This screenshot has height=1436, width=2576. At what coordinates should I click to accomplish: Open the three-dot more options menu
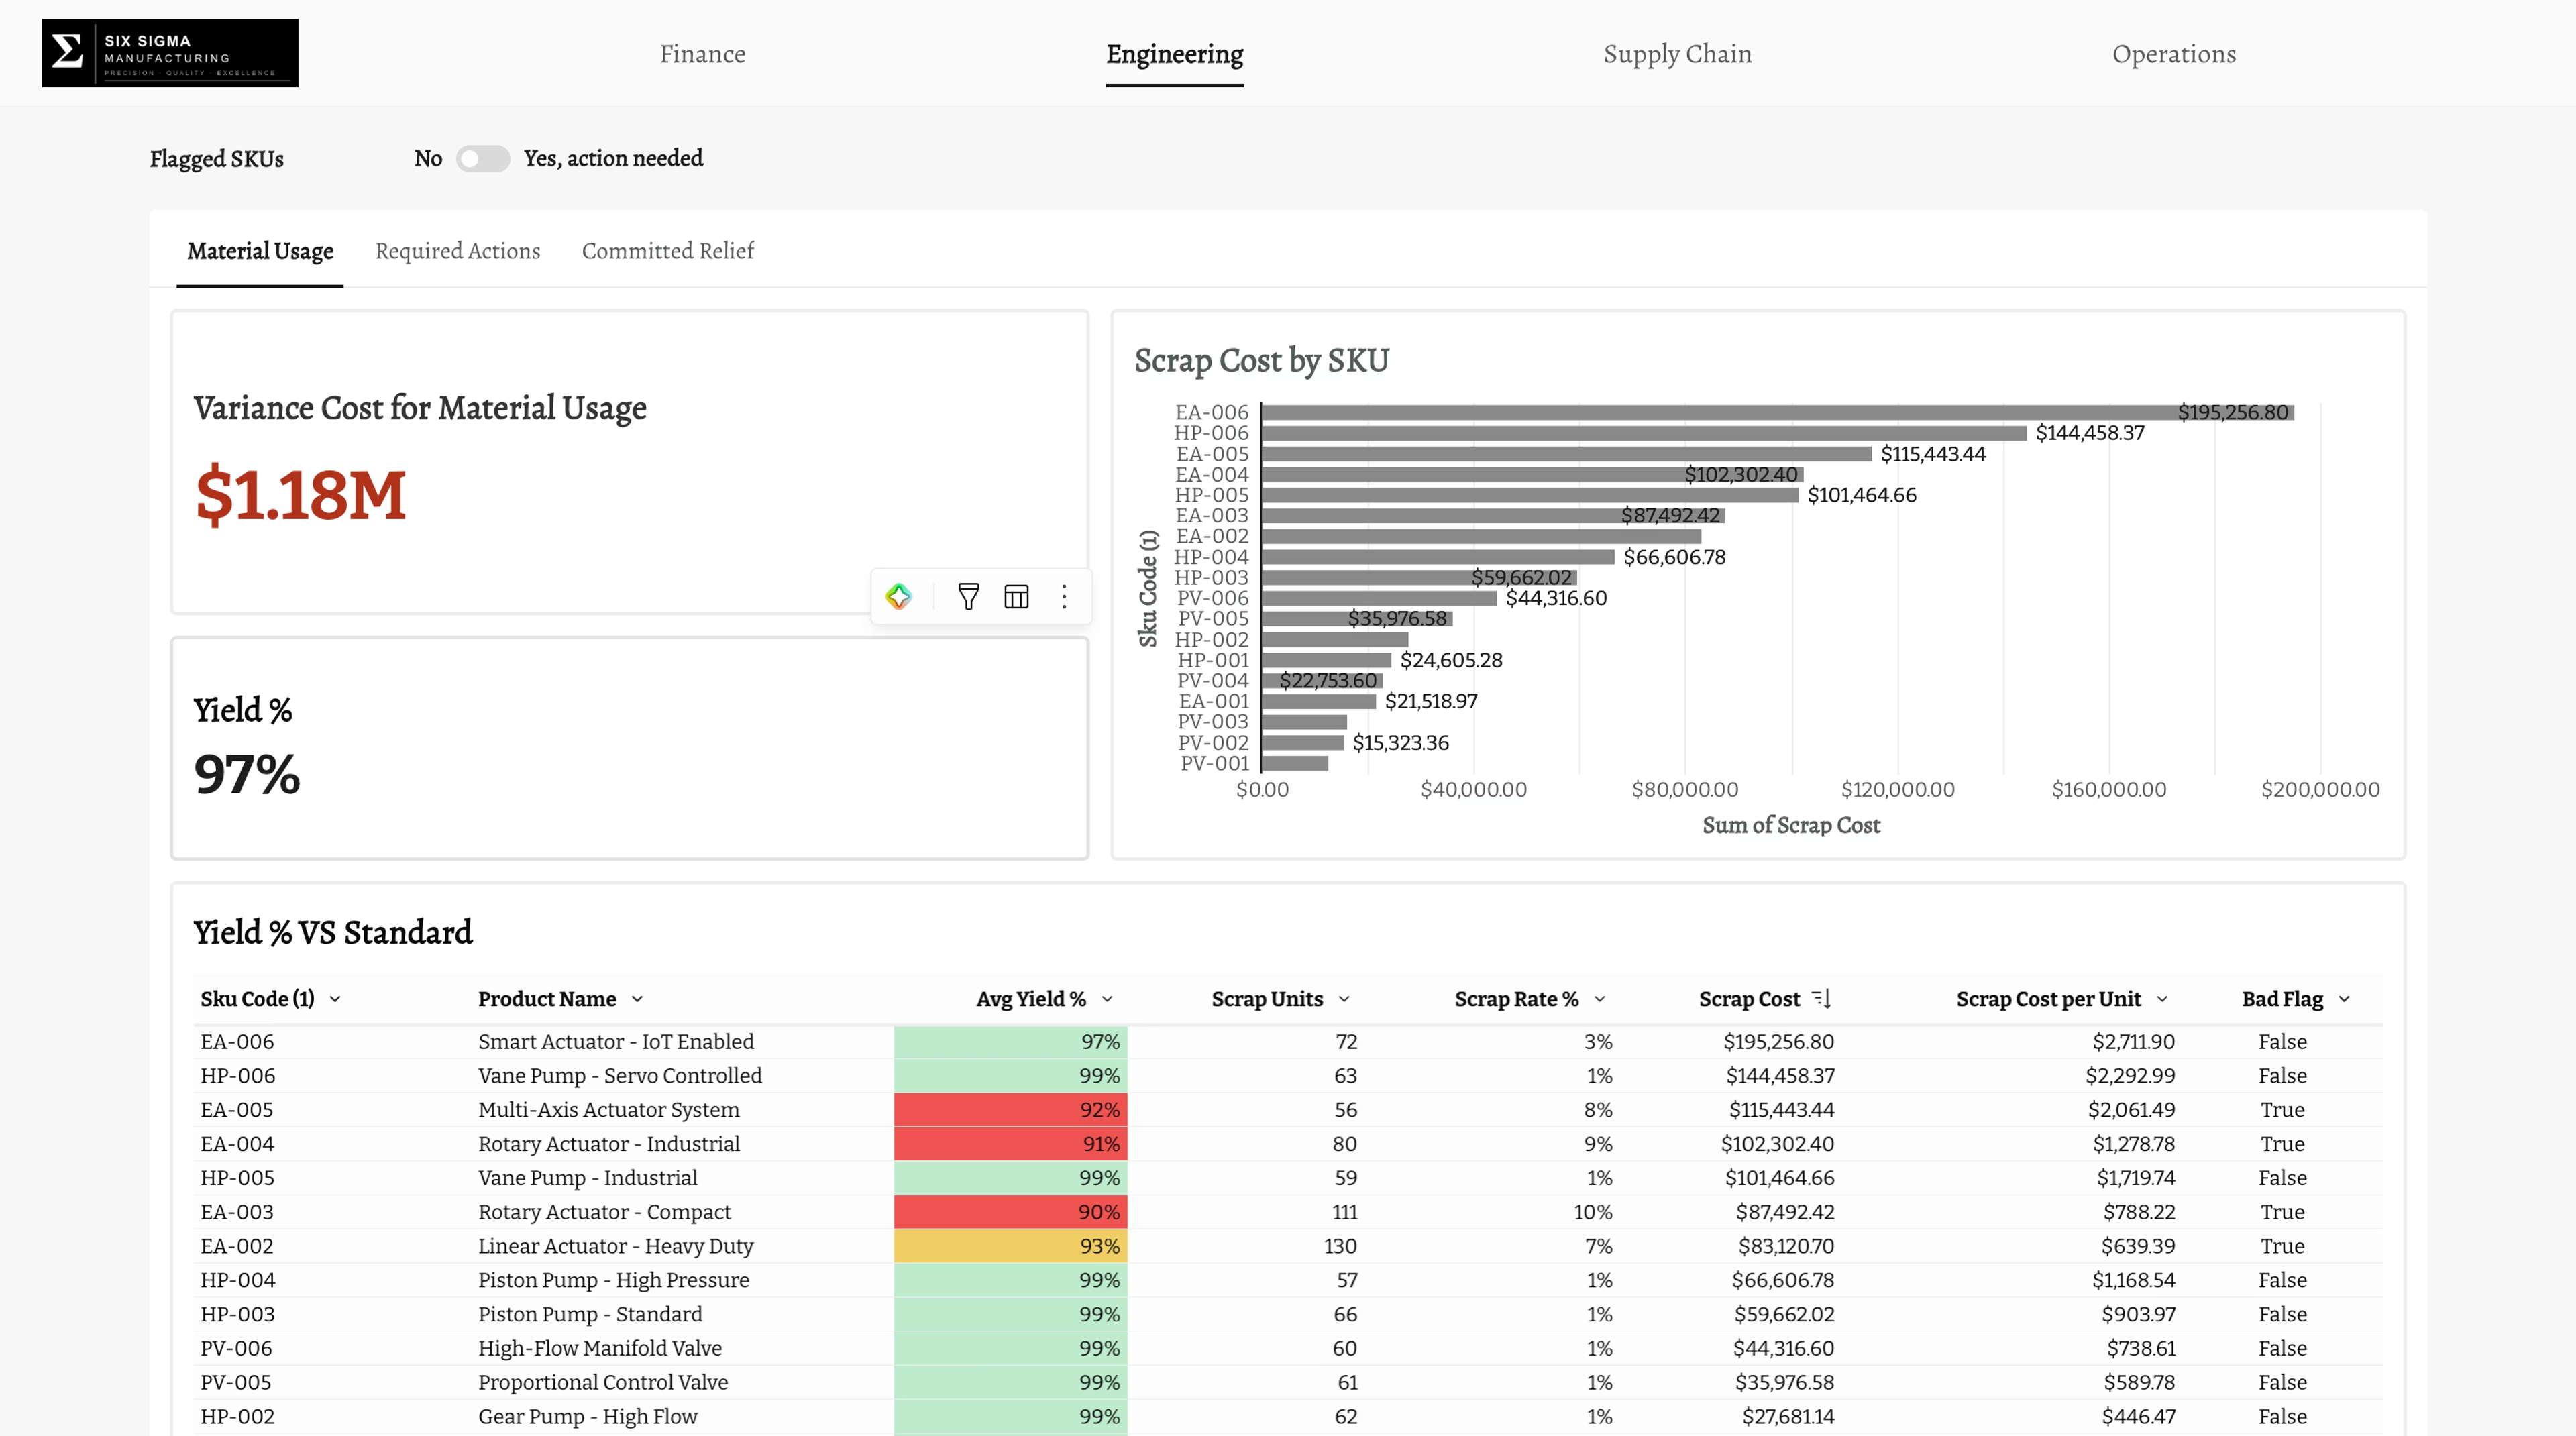[1064, 597]
